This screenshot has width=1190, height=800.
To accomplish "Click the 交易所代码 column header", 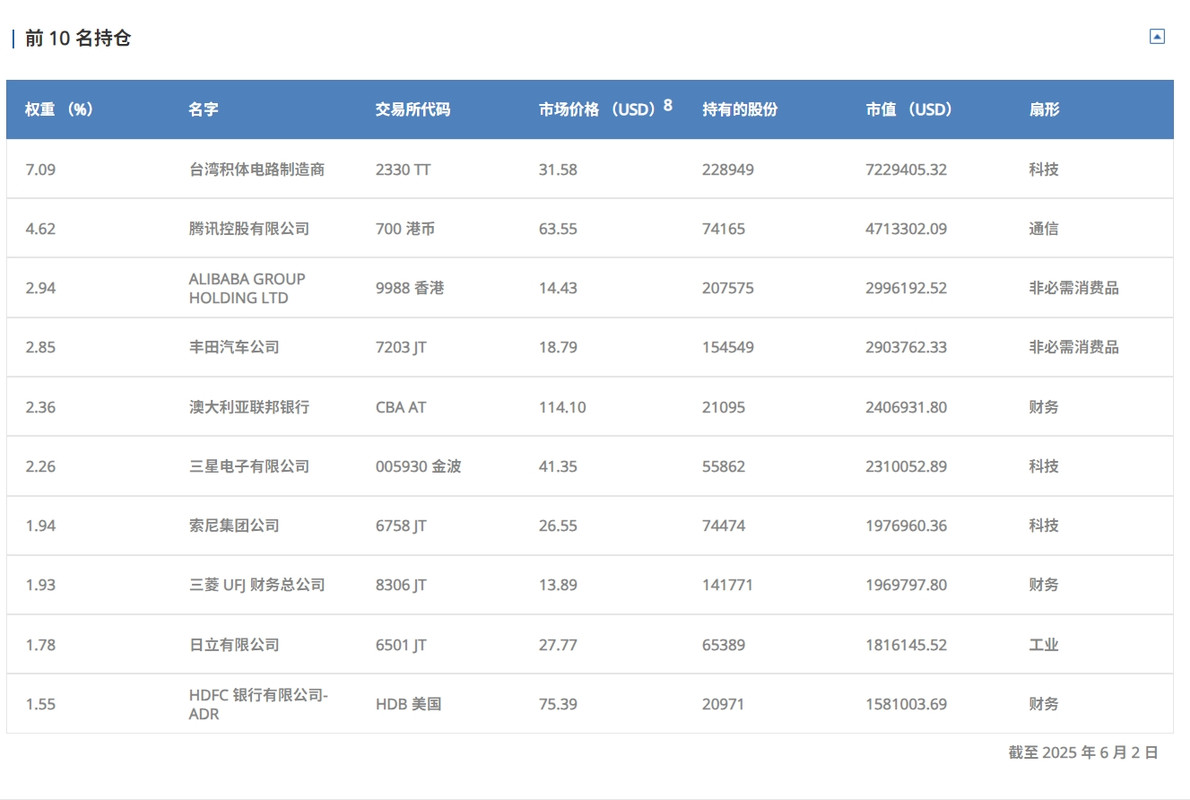I will coord(412,109).
